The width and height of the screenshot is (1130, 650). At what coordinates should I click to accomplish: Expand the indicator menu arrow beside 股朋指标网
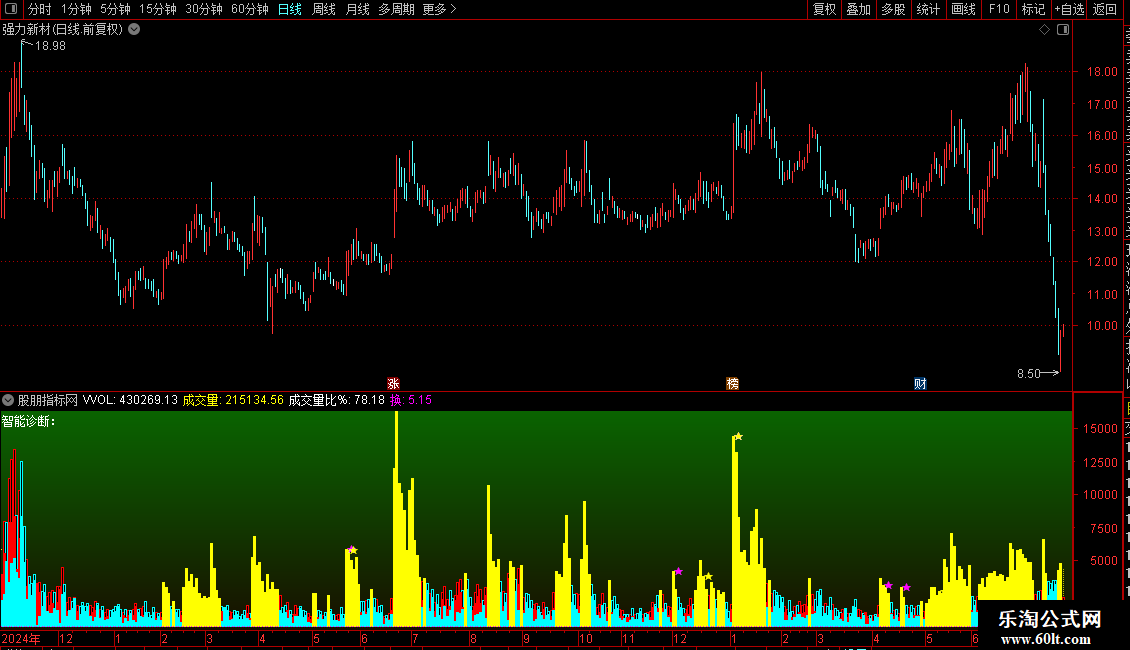[x=8, y=400]
